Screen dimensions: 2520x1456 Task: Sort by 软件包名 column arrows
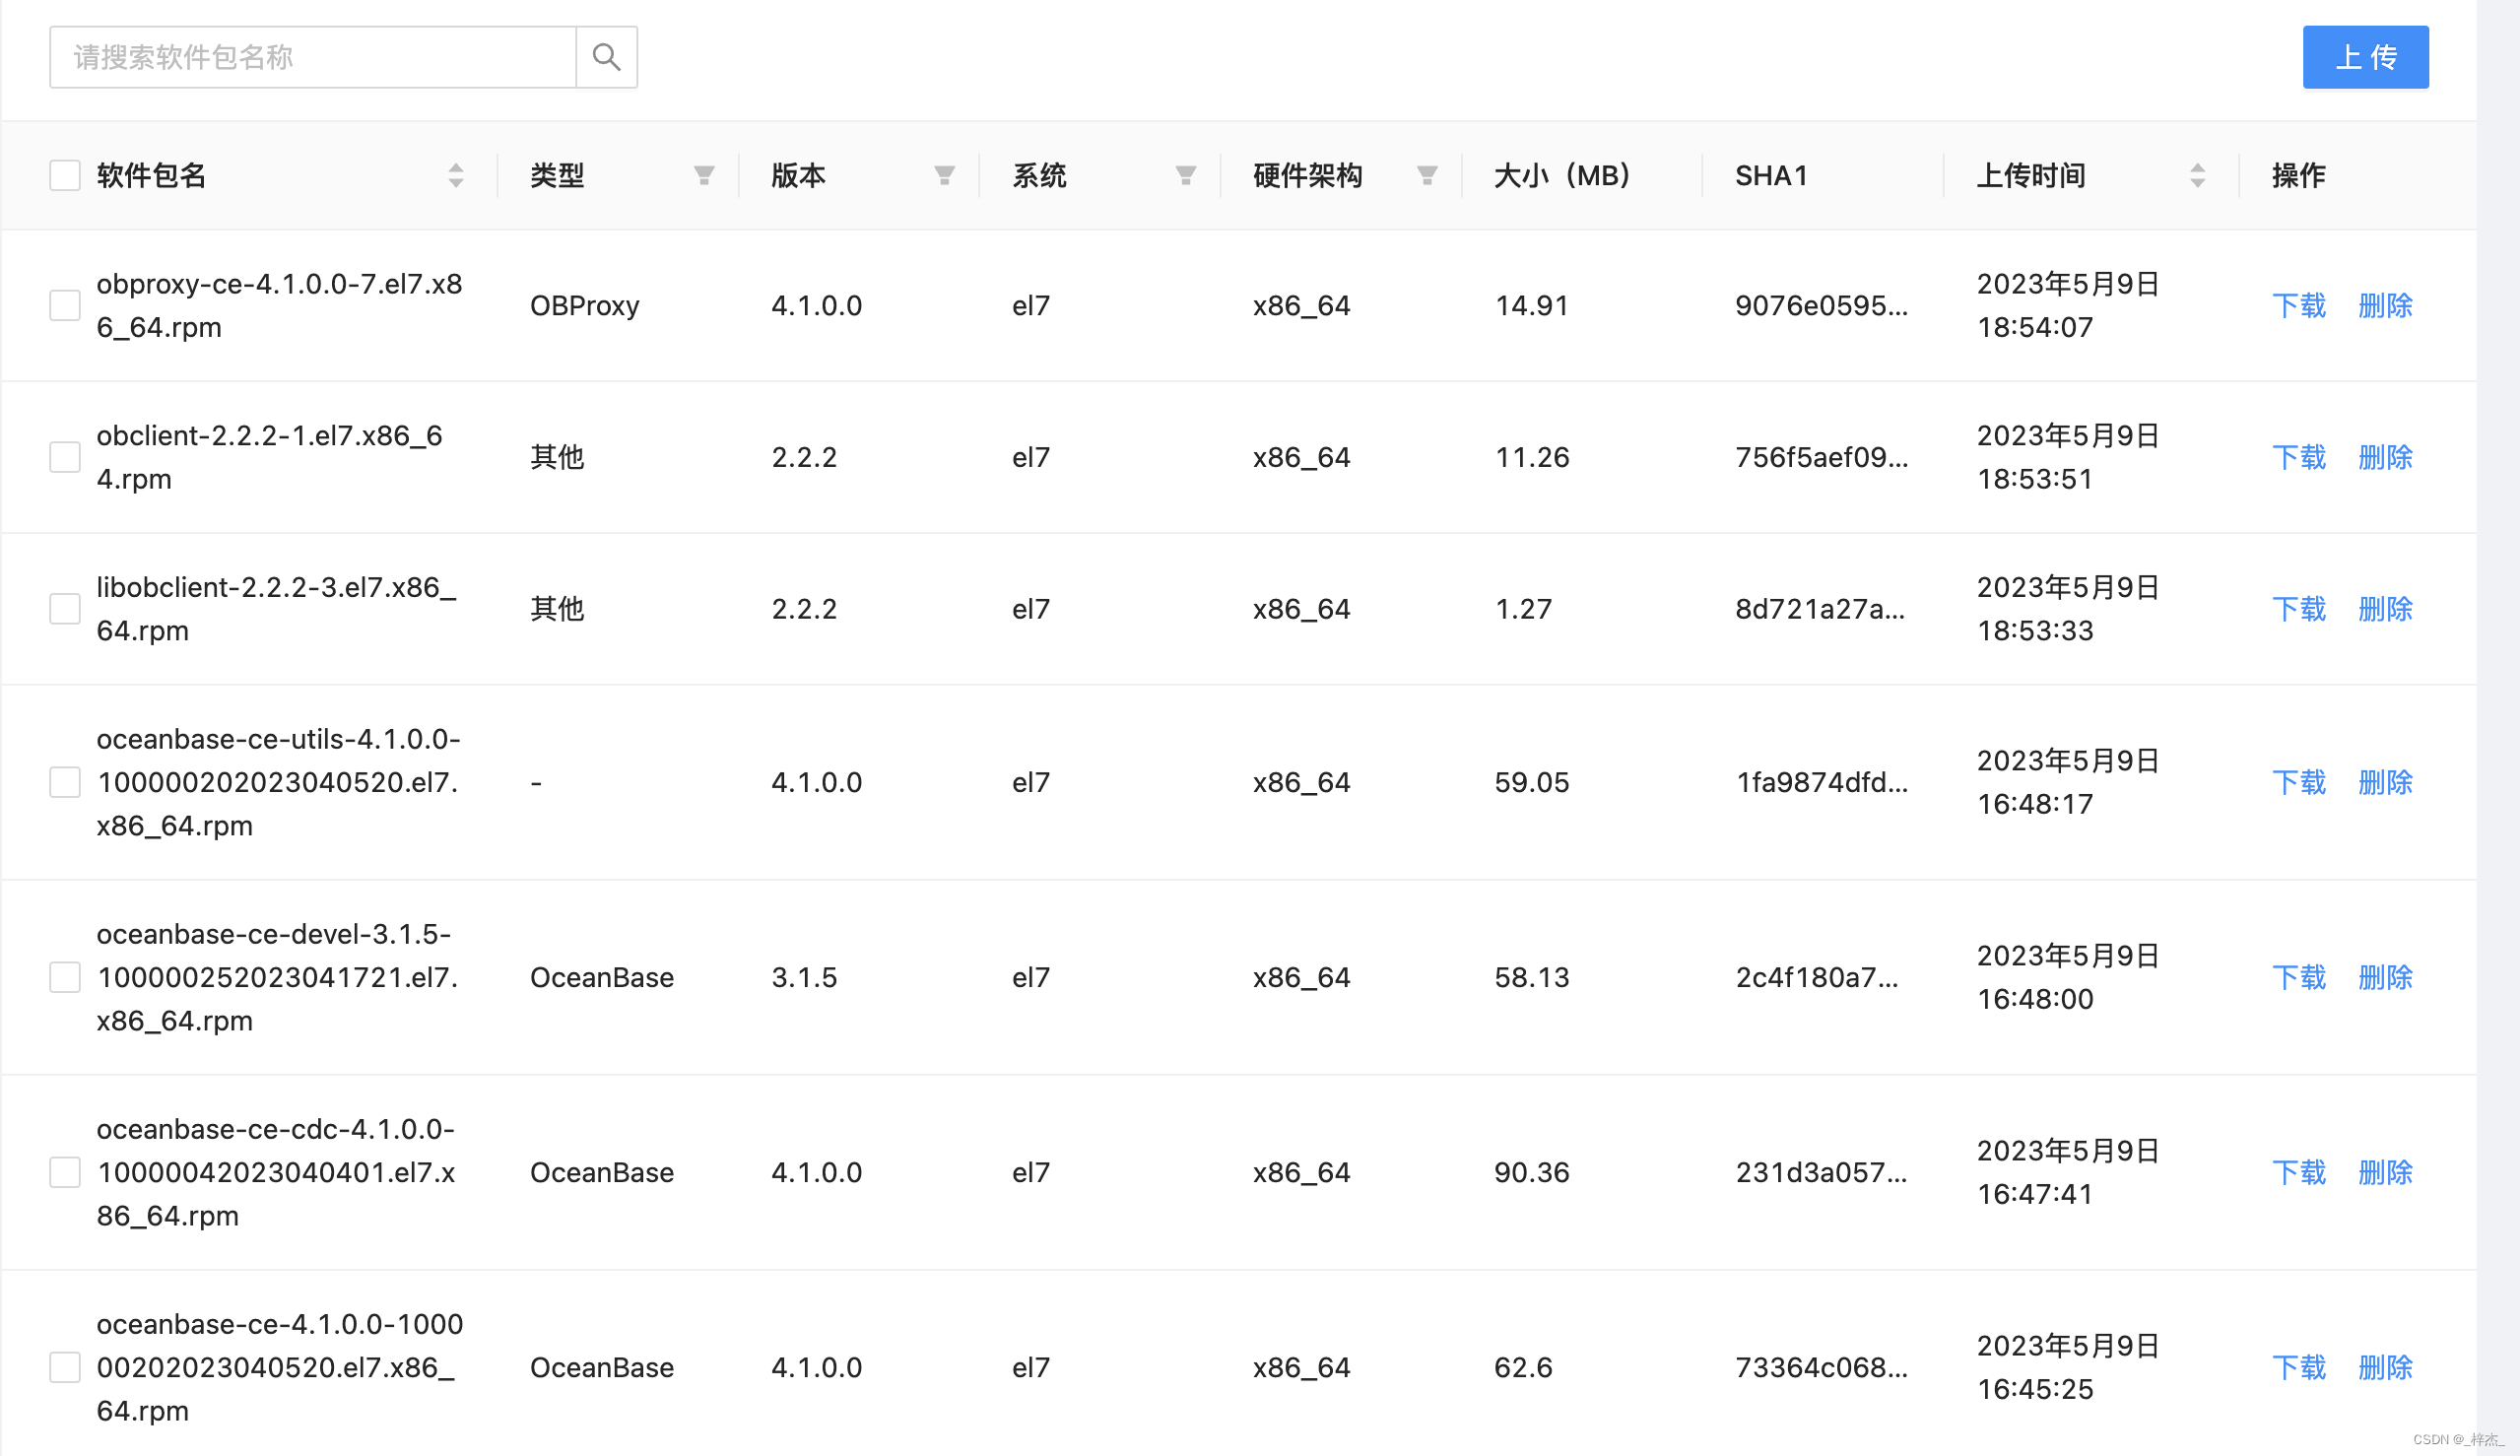tap(456, 176)
